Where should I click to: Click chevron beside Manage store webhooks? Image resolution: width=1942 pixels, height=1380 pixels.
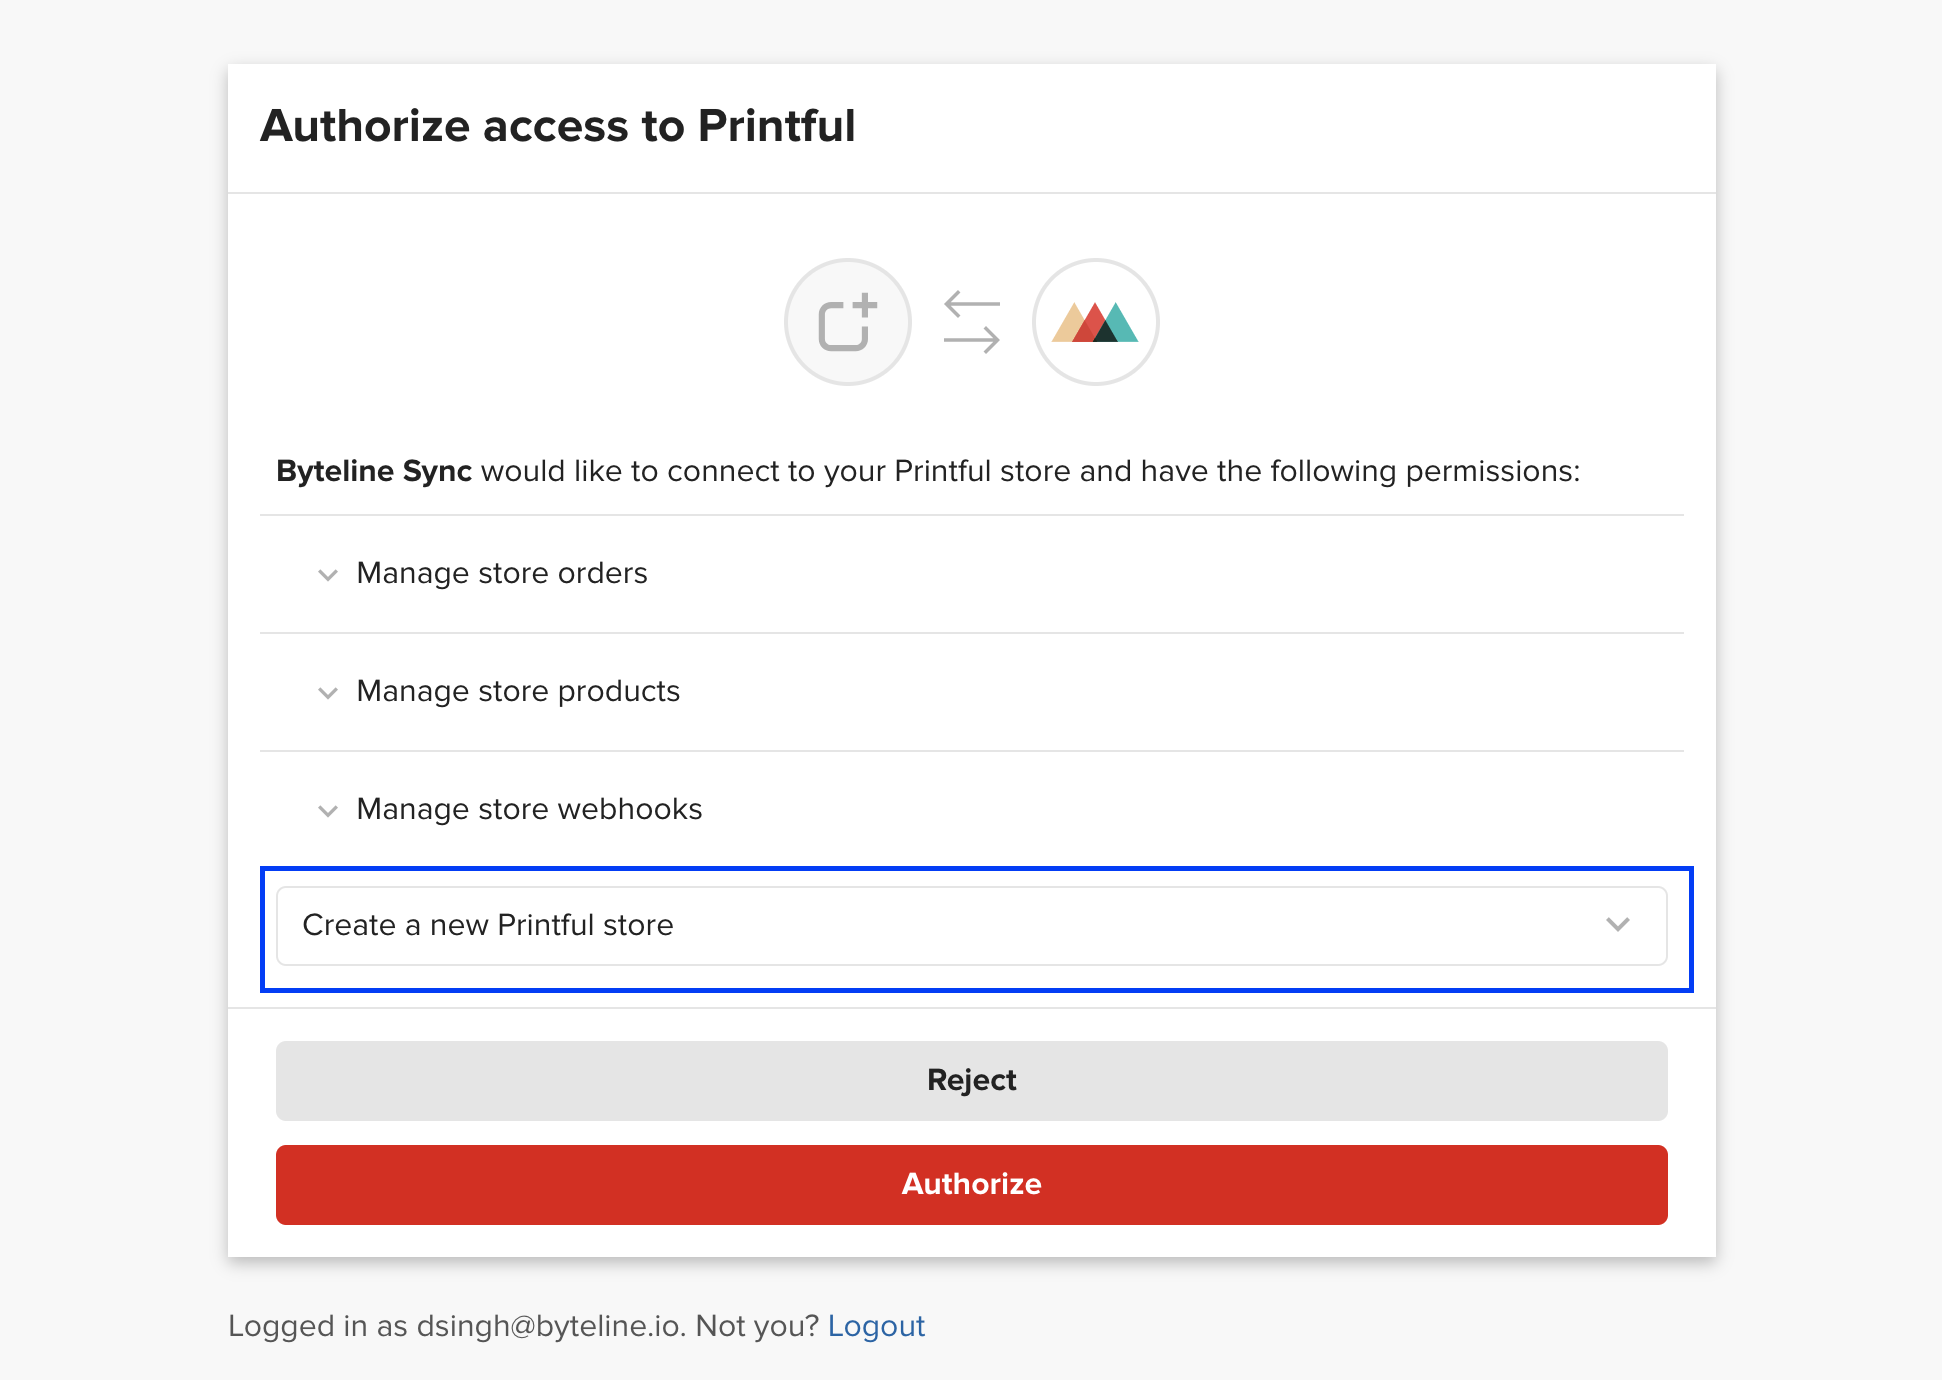(327, 810)
